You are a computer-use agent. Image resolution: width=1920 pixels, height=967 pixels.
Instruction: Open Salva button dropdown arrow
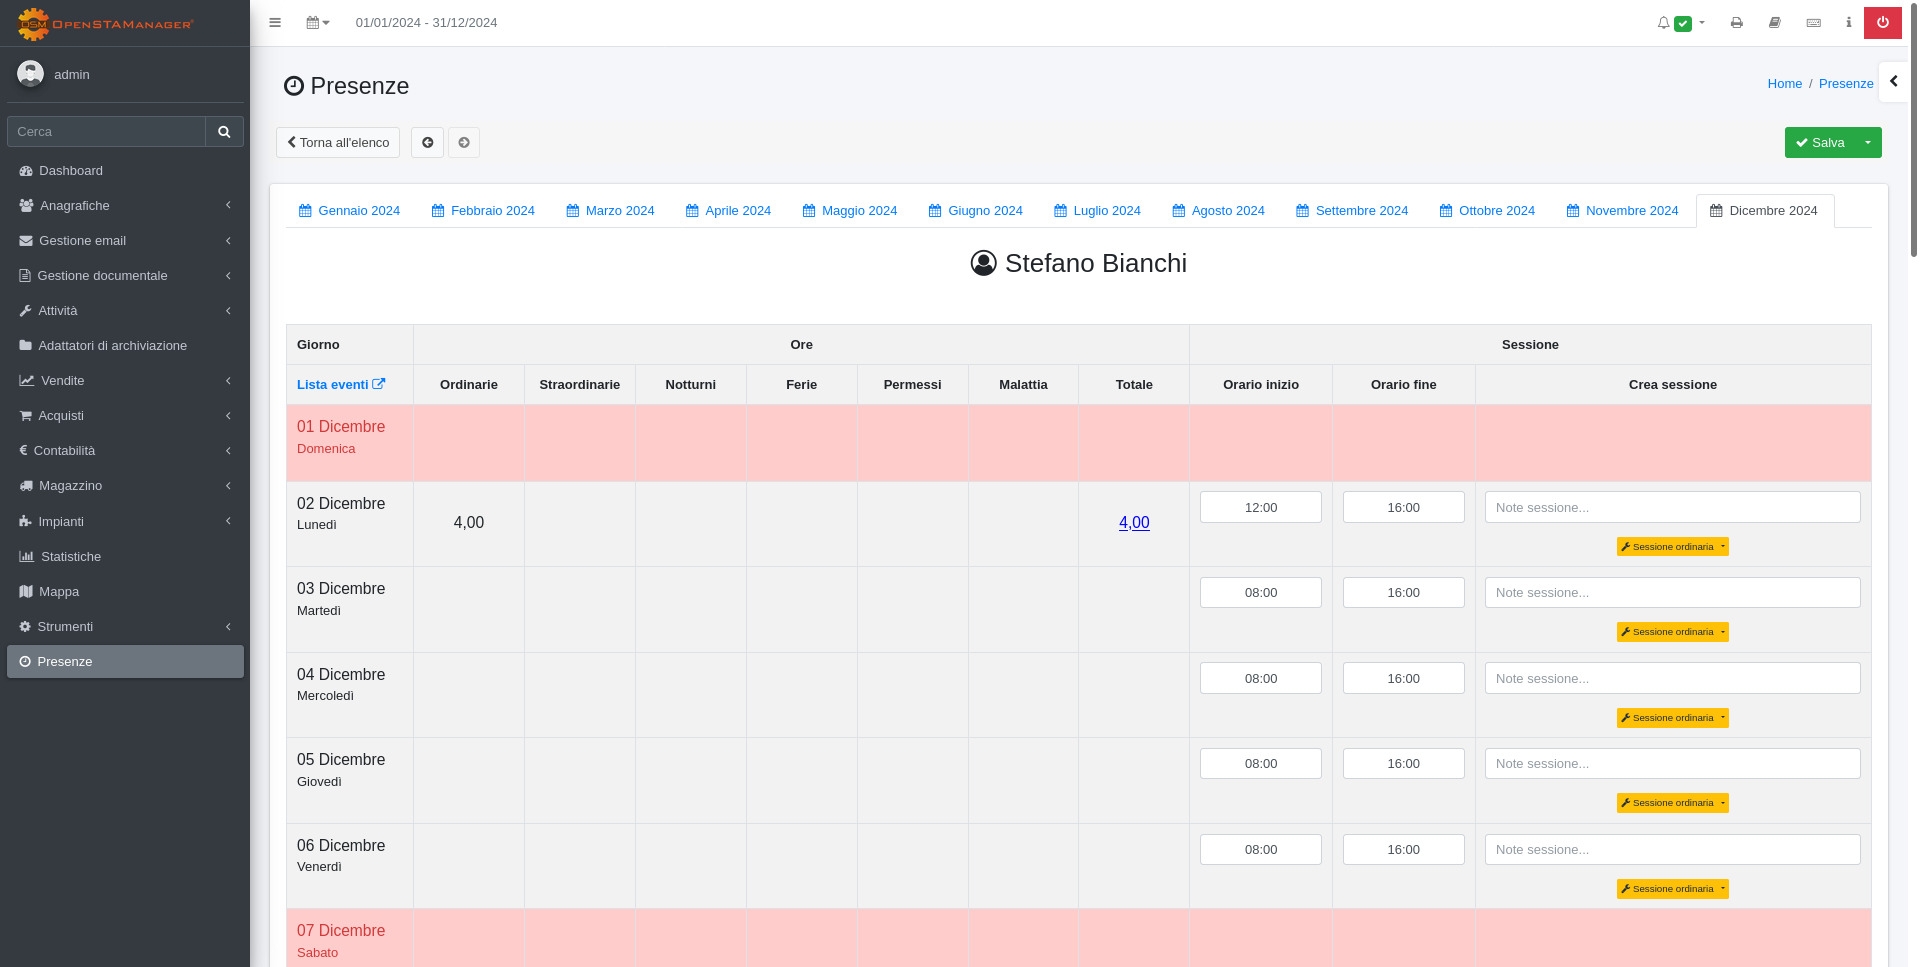[x=1868, y=142]
